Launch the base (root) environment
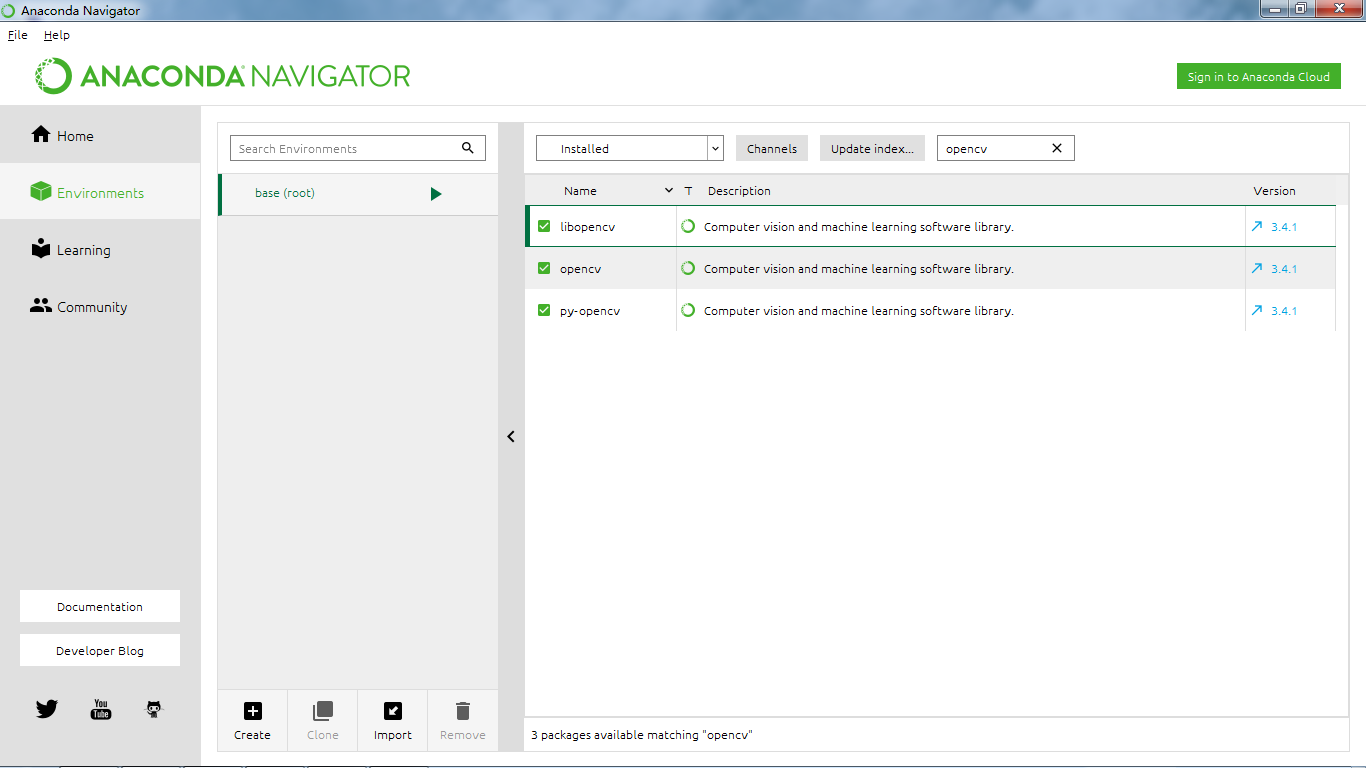The height and width of the screenshot is (768, 1366). tap(436, 193)
